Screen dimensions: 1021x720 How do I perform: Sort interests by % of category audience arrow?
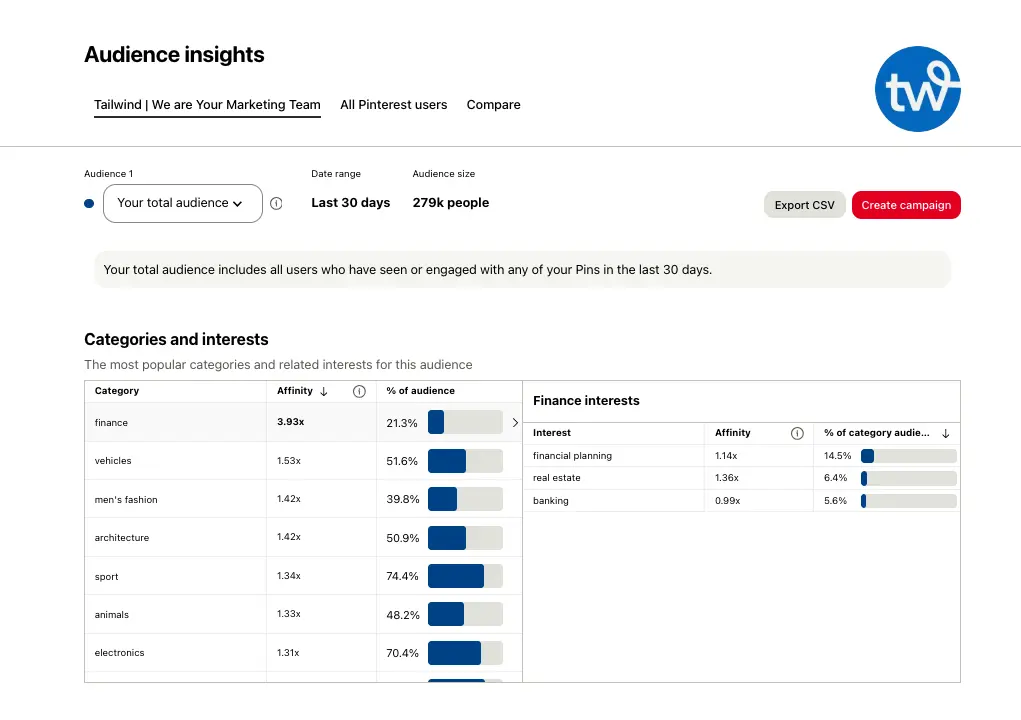tap(946, 433)
